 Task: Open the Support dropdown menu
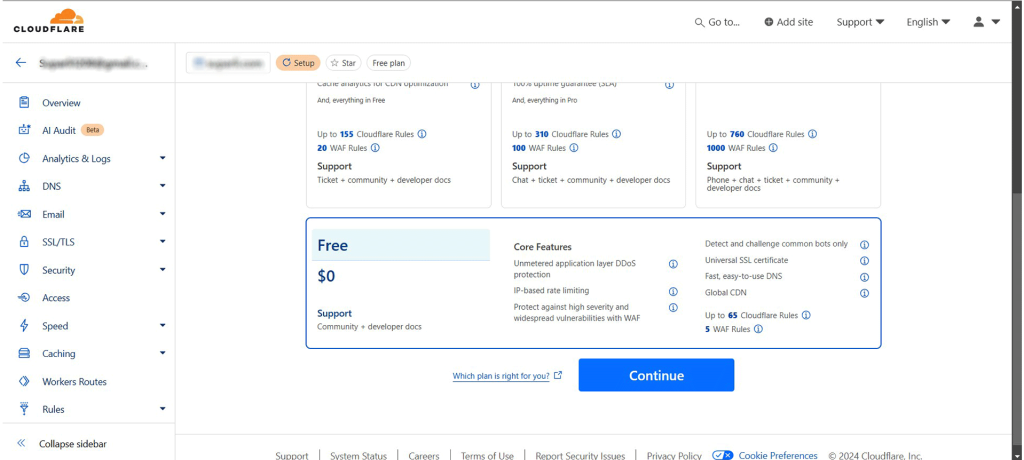point(860,22)
